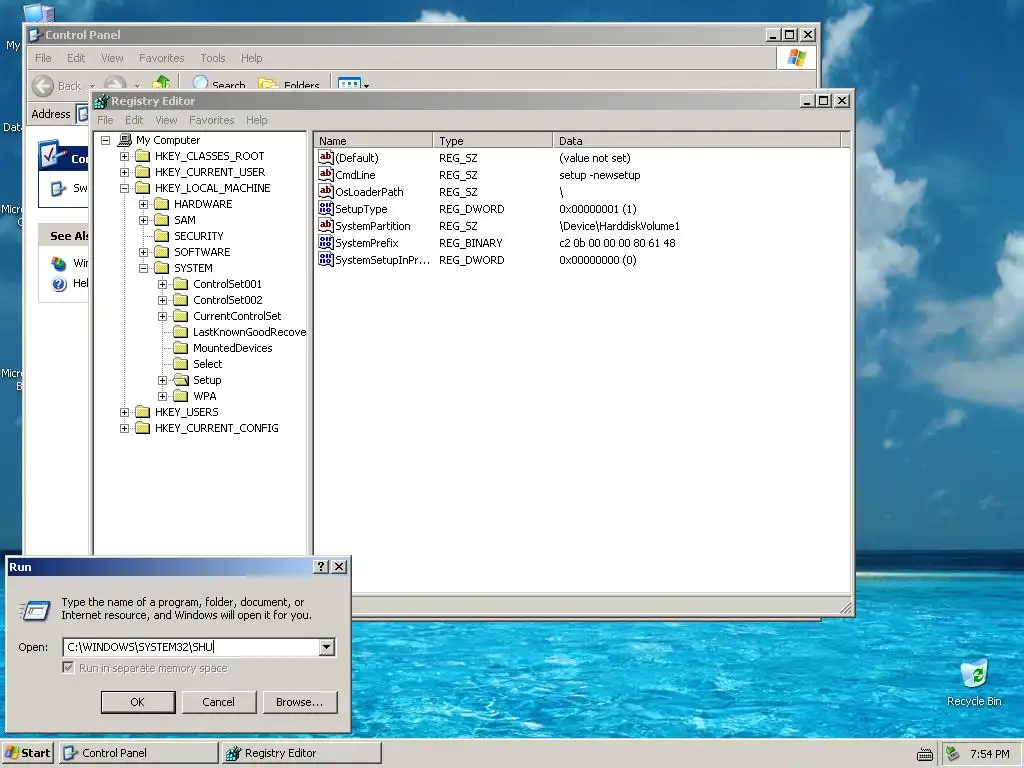Click the 'c2 0b 00 00 00 80 61 48' value
The image size is (1024, 768).
click(x=617, y=243)
